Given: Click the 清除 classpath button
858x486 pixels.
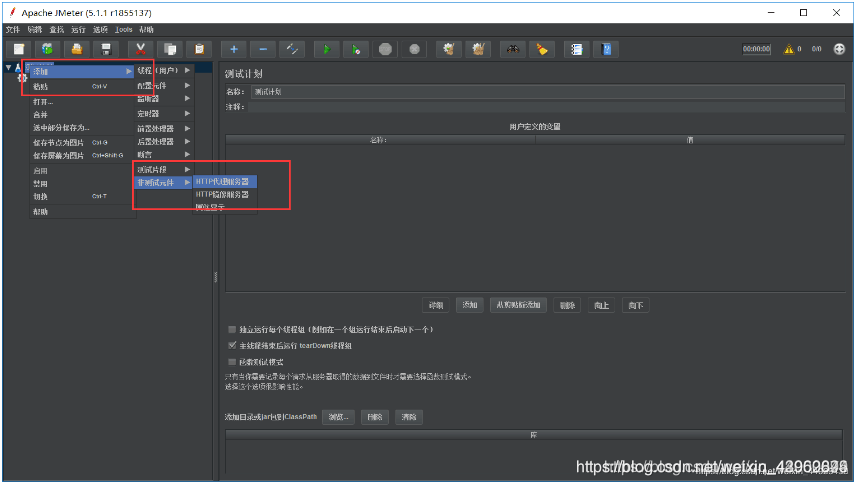Looking at the screenshot, I should 409,417.
